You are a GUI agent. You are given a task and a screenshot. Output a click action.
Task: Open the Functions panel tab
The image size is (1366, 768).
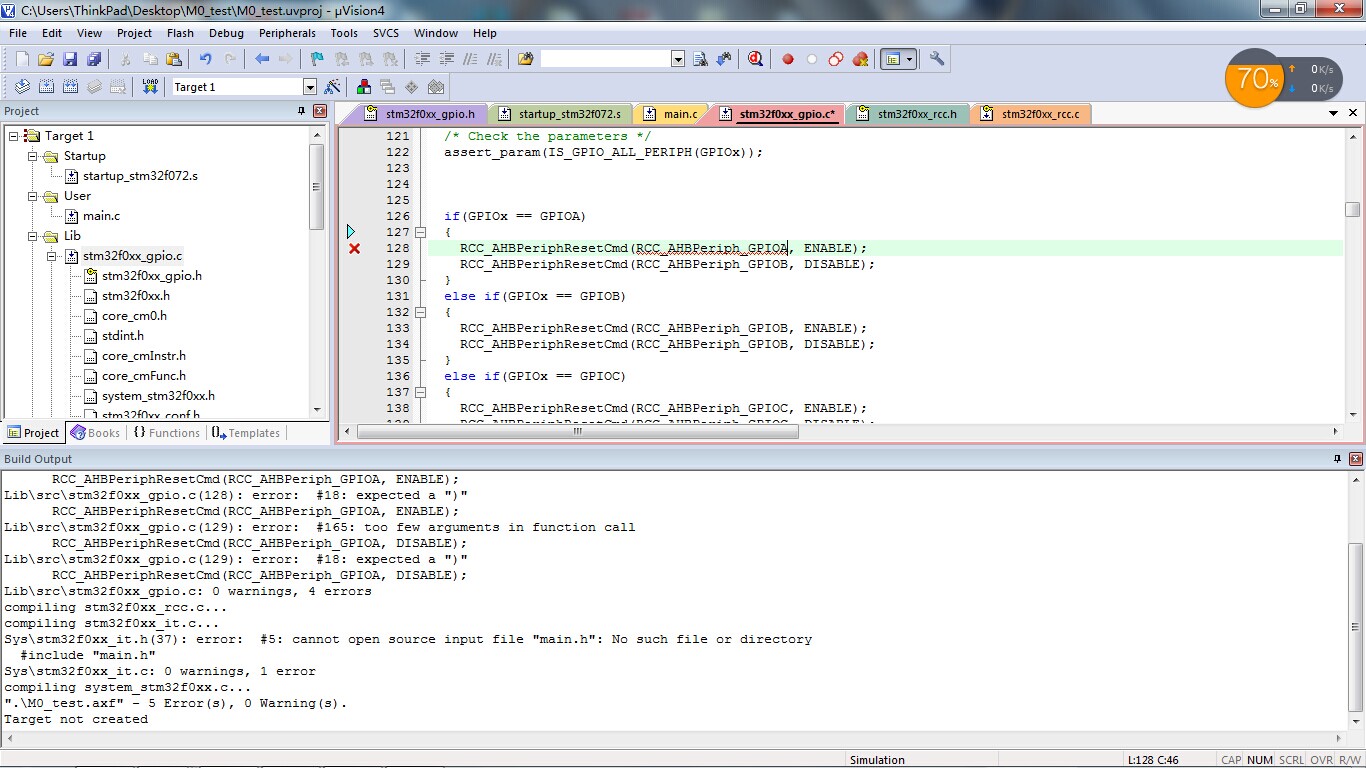(166, 433)
